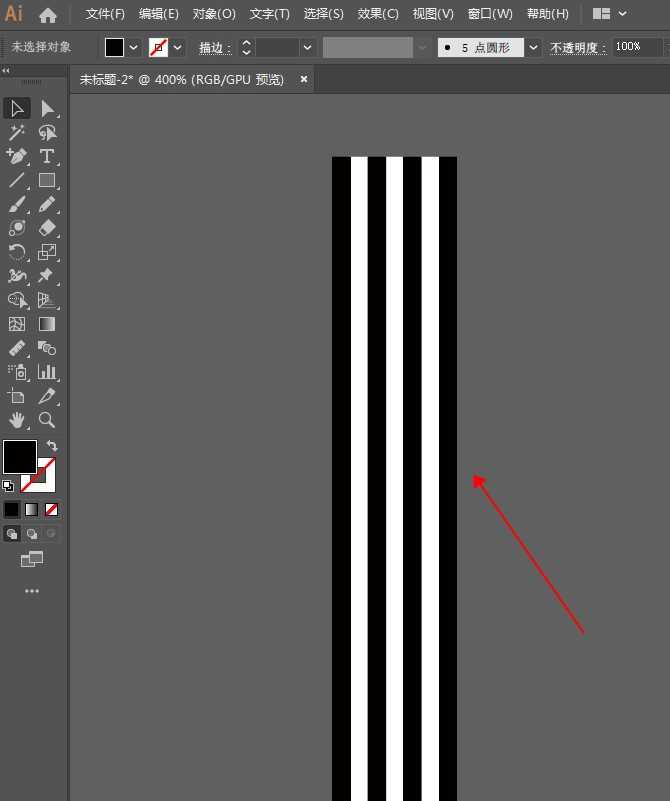Screen dimensions: 670x801
Task: Select the Hand tool
Action: tap(17, 420)
